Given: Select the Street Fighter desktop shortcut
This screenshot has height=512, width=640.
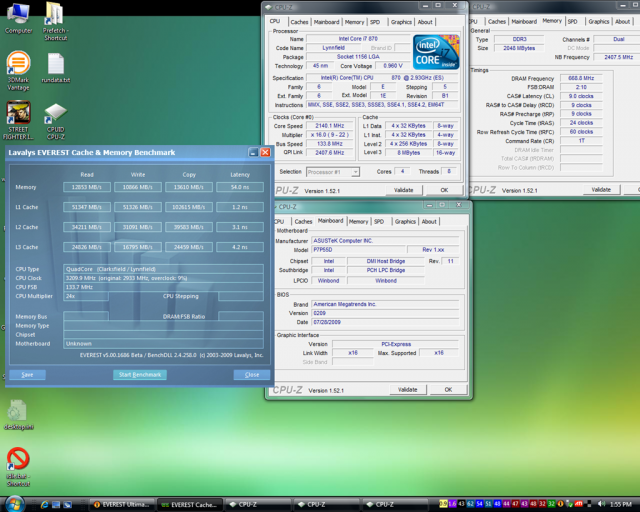Looking at the screenshot, I should 18,120.
